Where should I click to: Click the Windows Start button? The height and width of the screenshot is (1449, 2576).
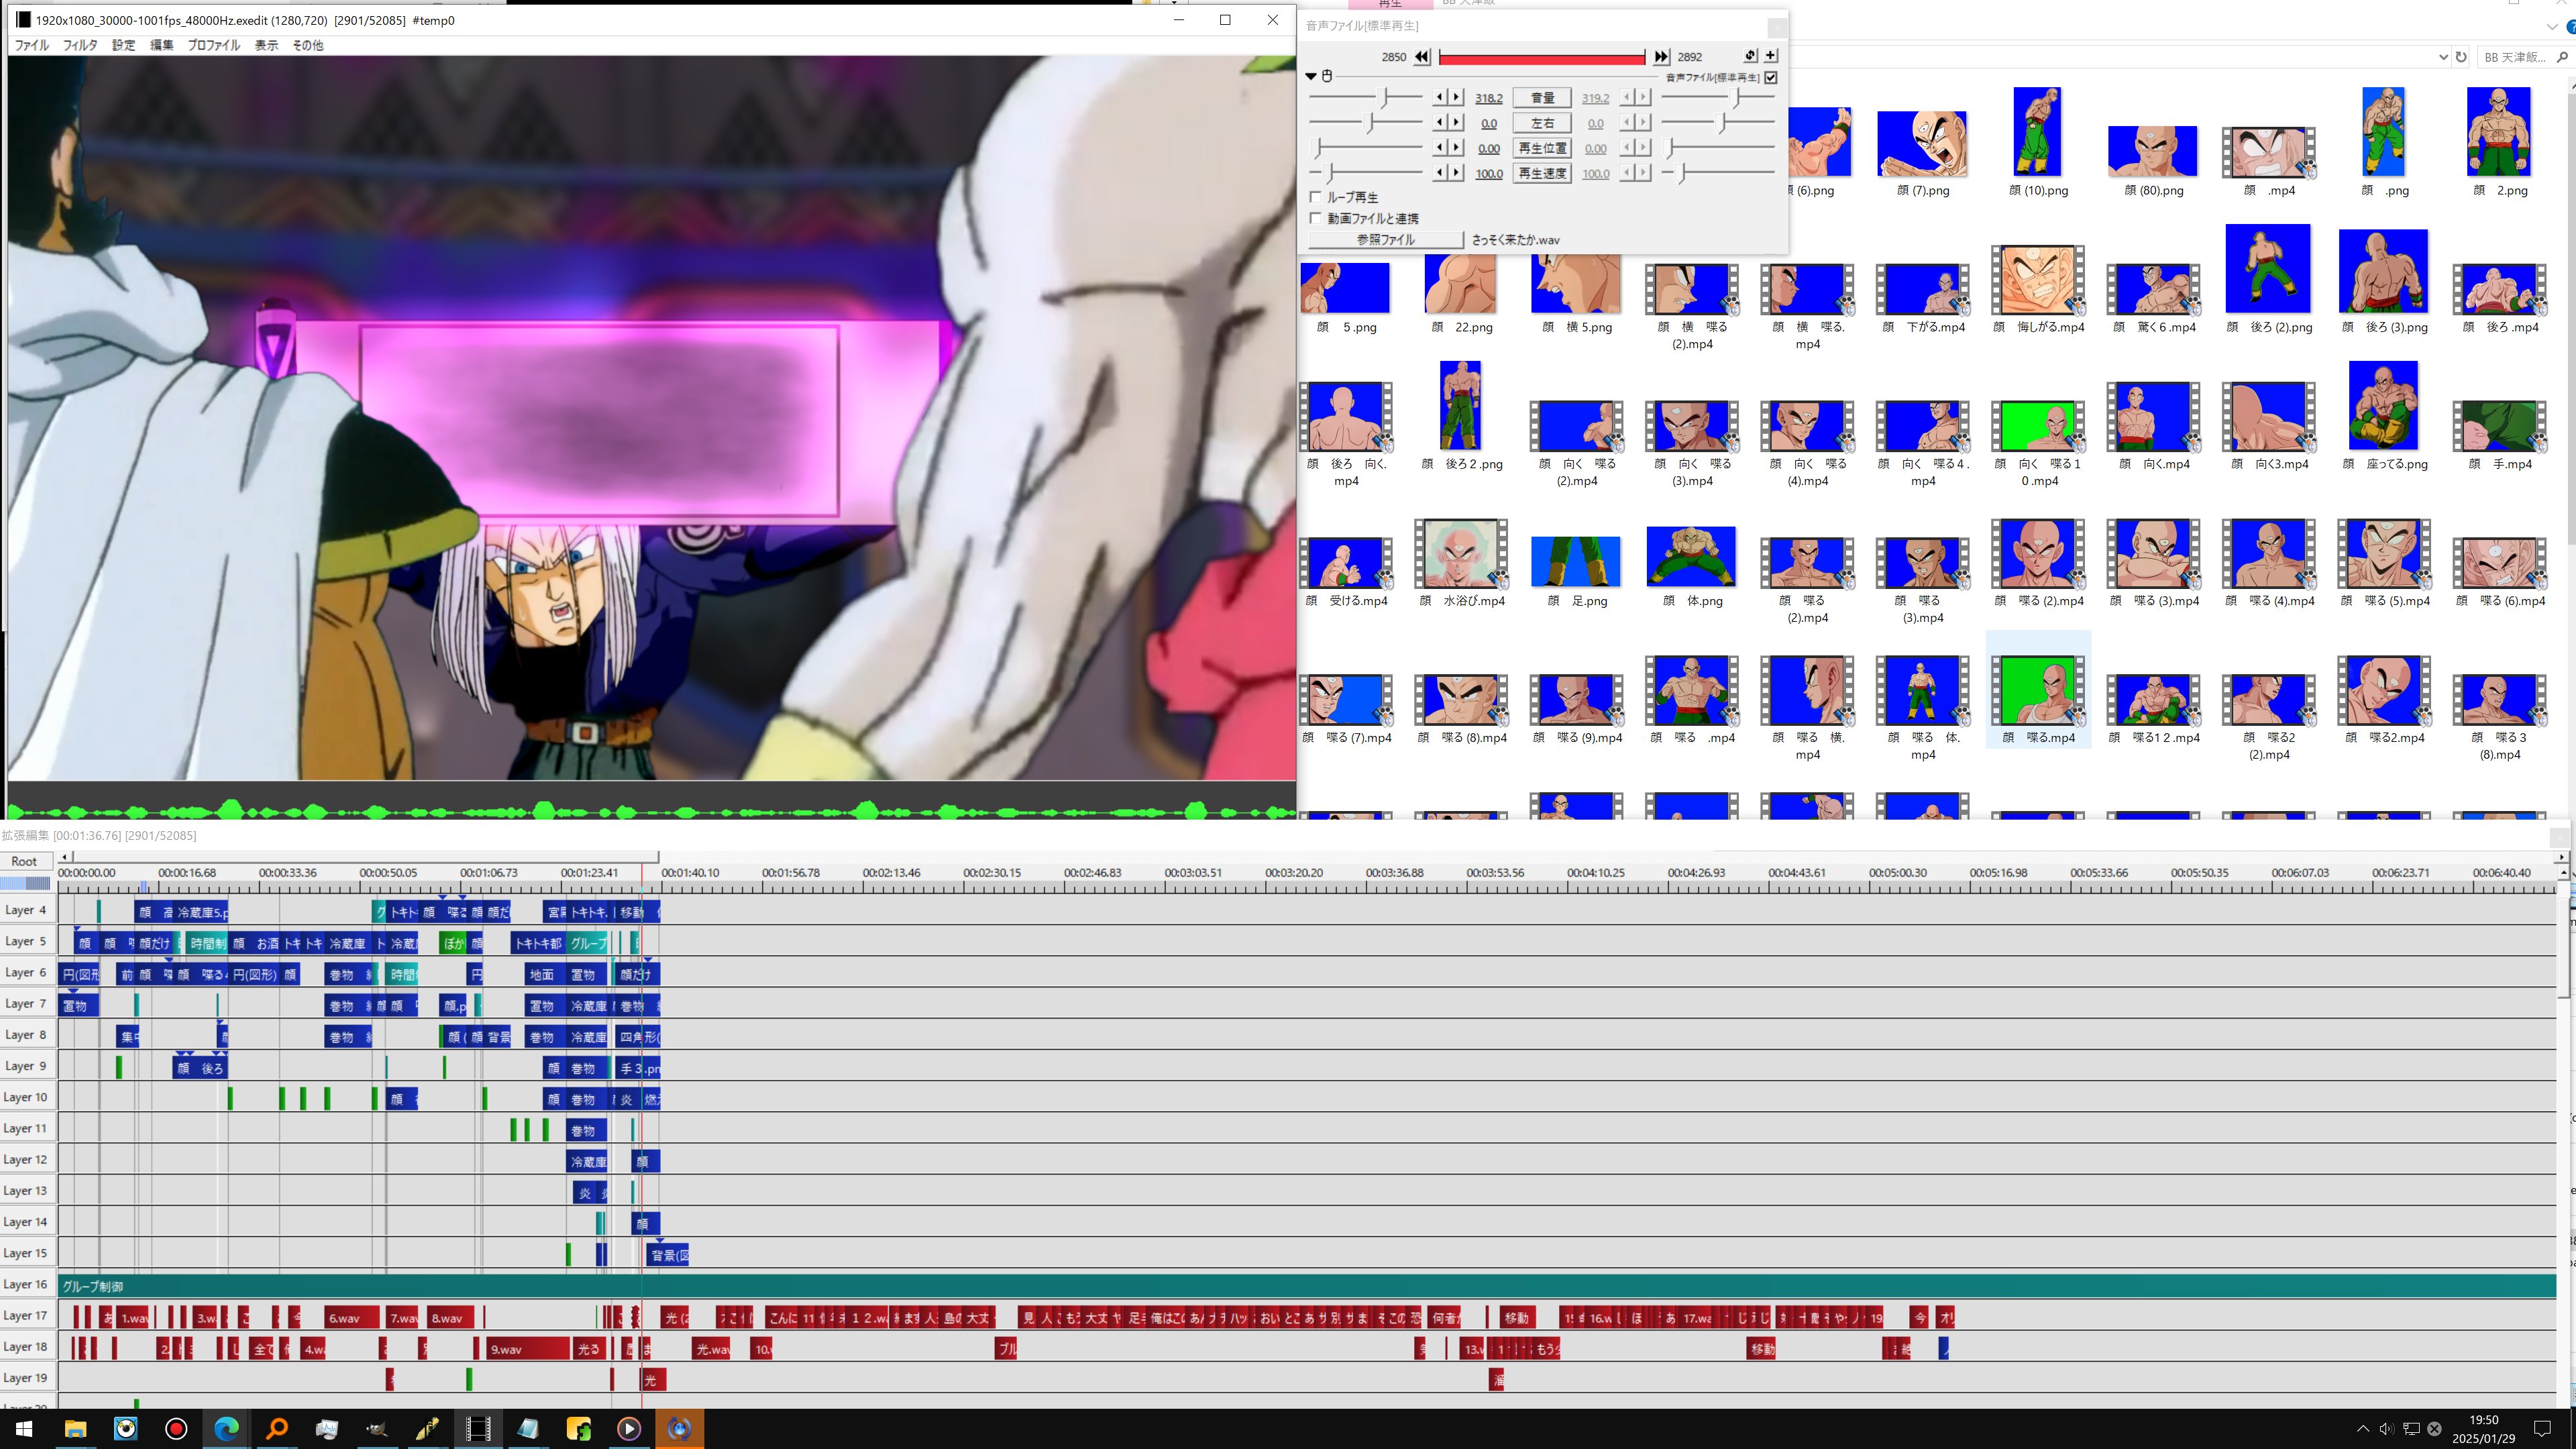(24, 1428)
